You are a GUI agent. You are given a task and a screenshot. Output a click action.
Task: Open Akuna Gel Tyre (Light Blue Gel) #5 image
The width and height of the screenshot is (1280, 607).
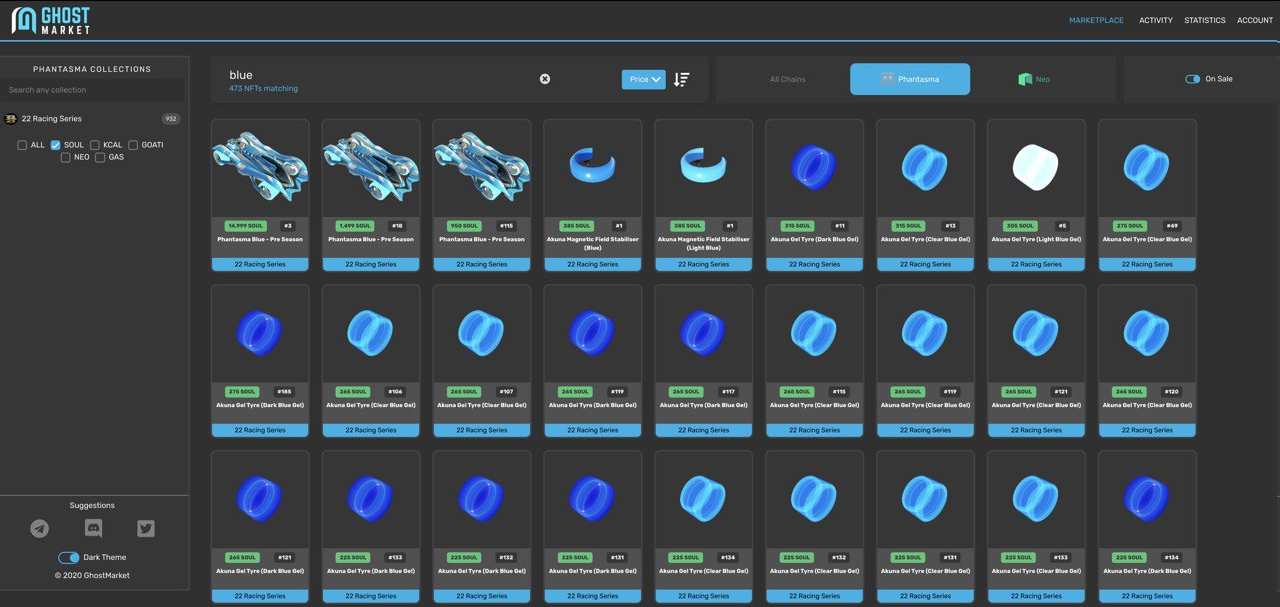pyautogui.click(x=1037, y=168)
